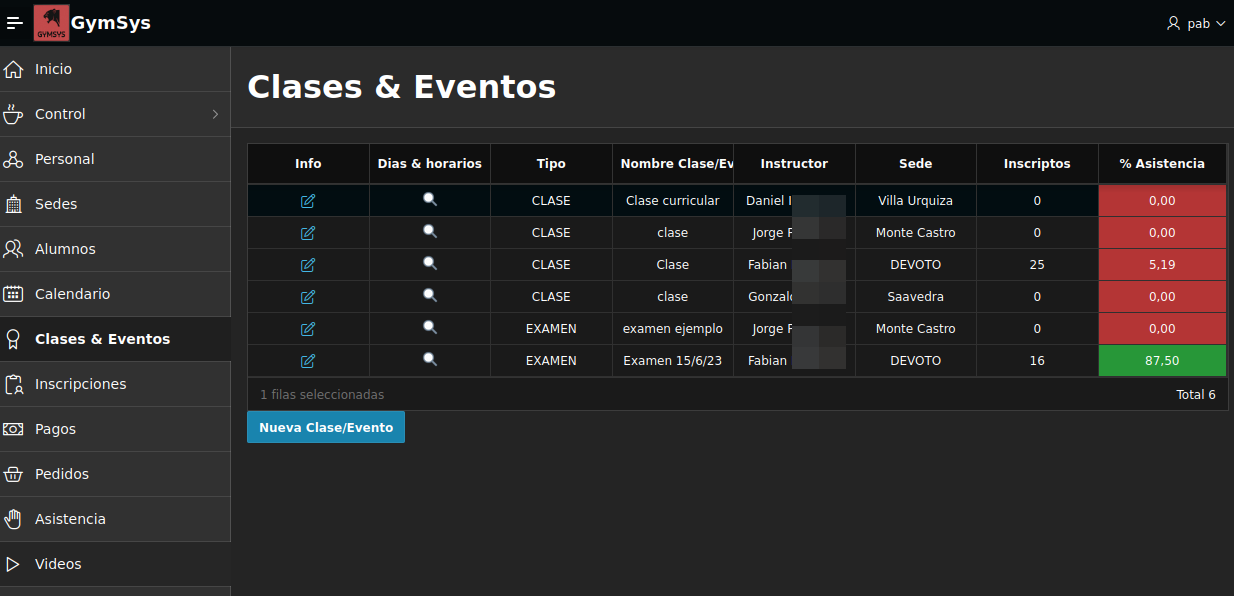Open the Asistencia hand icon in the sidebar
The image size is (1234, 596).
click(15, 518)
